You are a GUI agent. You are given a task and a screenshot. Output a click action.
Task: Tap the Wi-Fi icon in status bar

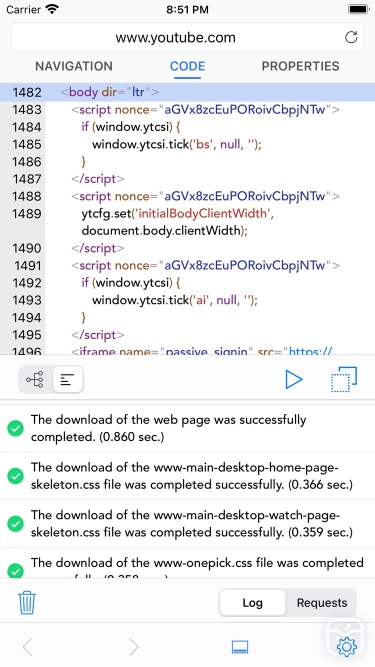52,9
